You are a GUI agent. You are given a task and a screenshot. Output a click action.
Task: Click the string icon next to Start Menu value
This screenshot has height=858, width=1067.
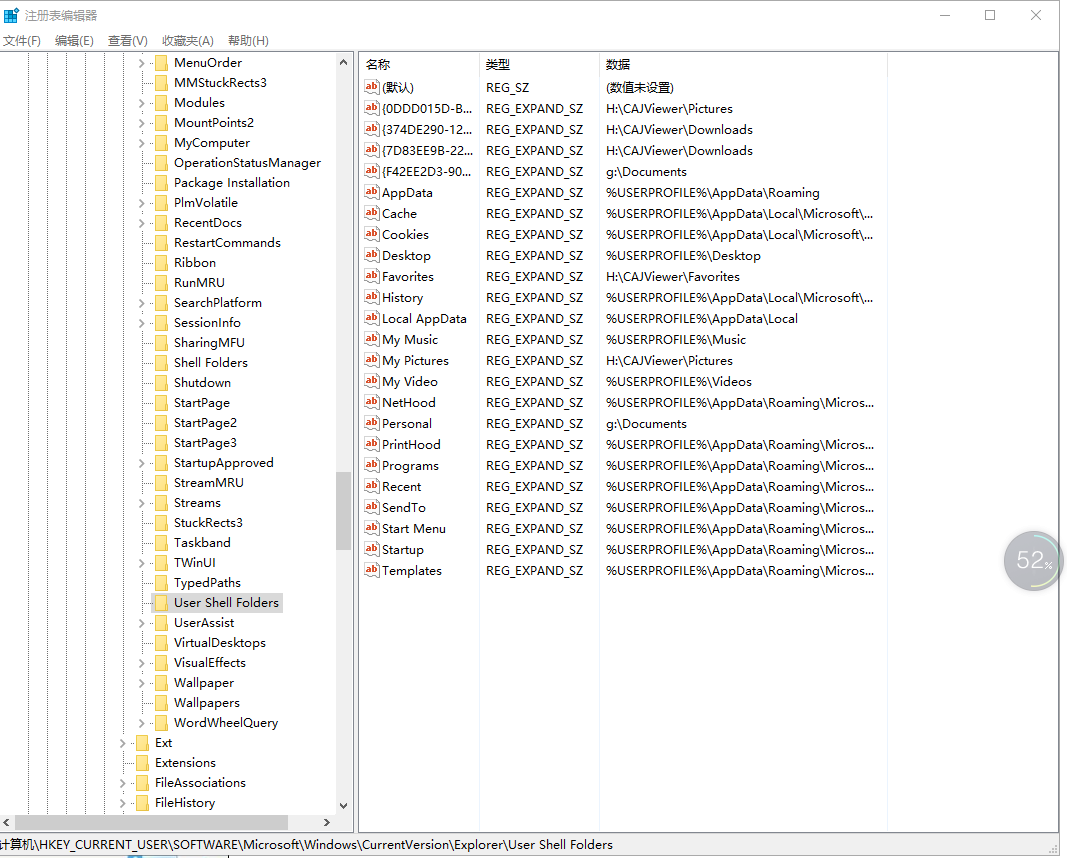(372, 528)
